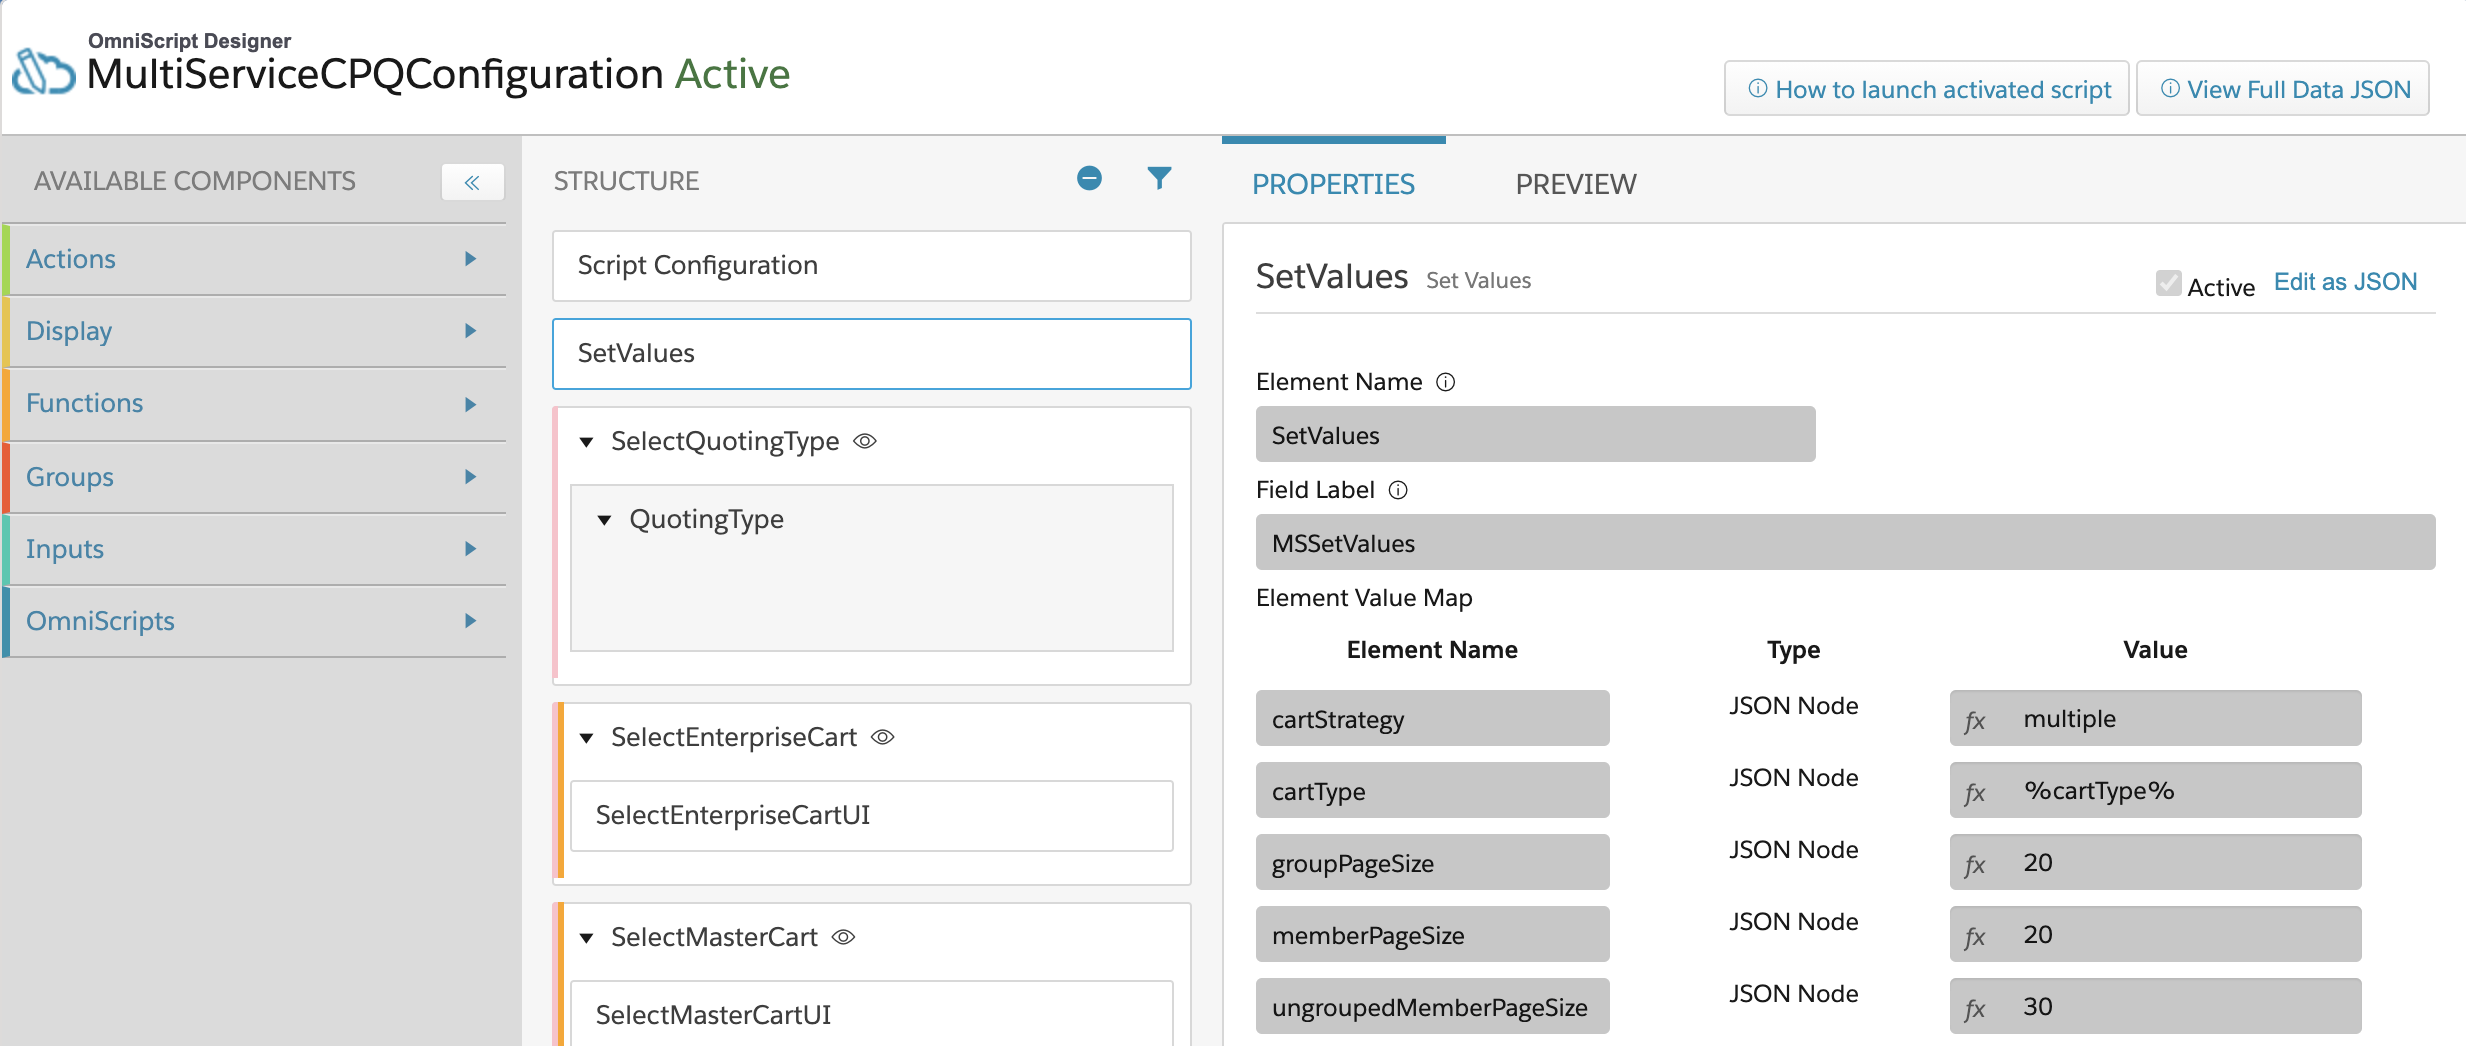Click the Element Name info icon

[x=1445, y=382]
